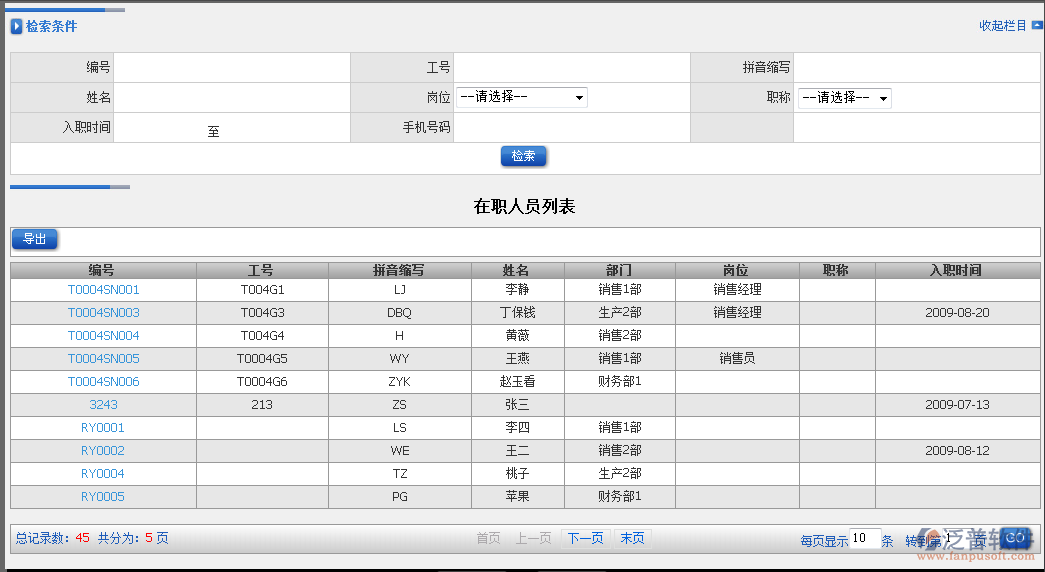Focus the 编号 input field
Viewport: 1045px width, 572px height.
pos(231,68)
